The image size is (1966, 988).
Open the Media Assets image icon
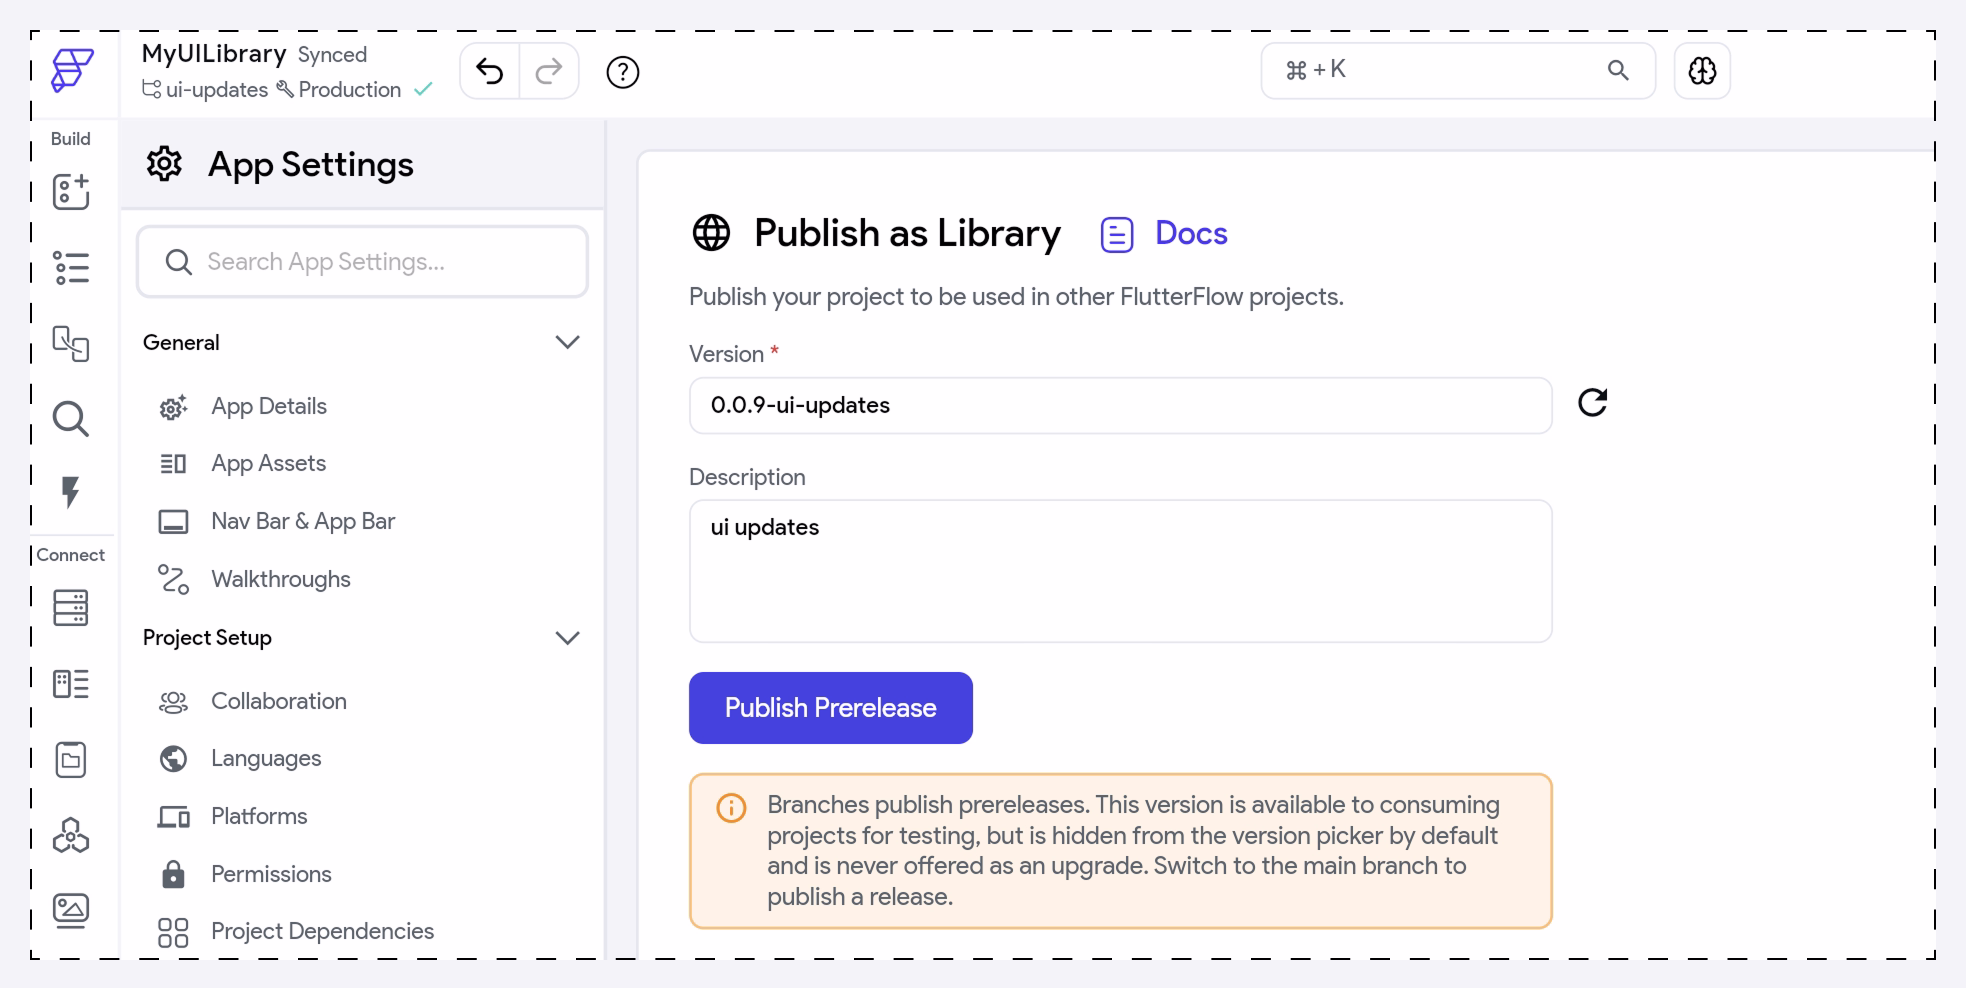coord(71,911)
